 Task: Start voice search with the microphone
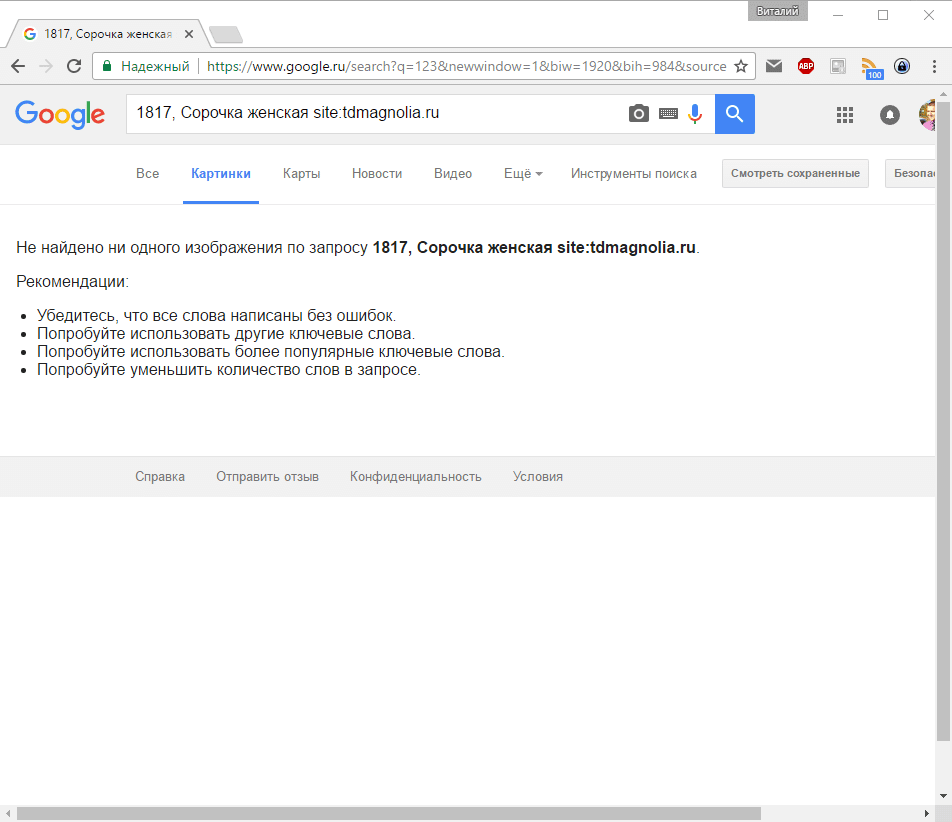(695, 114)
